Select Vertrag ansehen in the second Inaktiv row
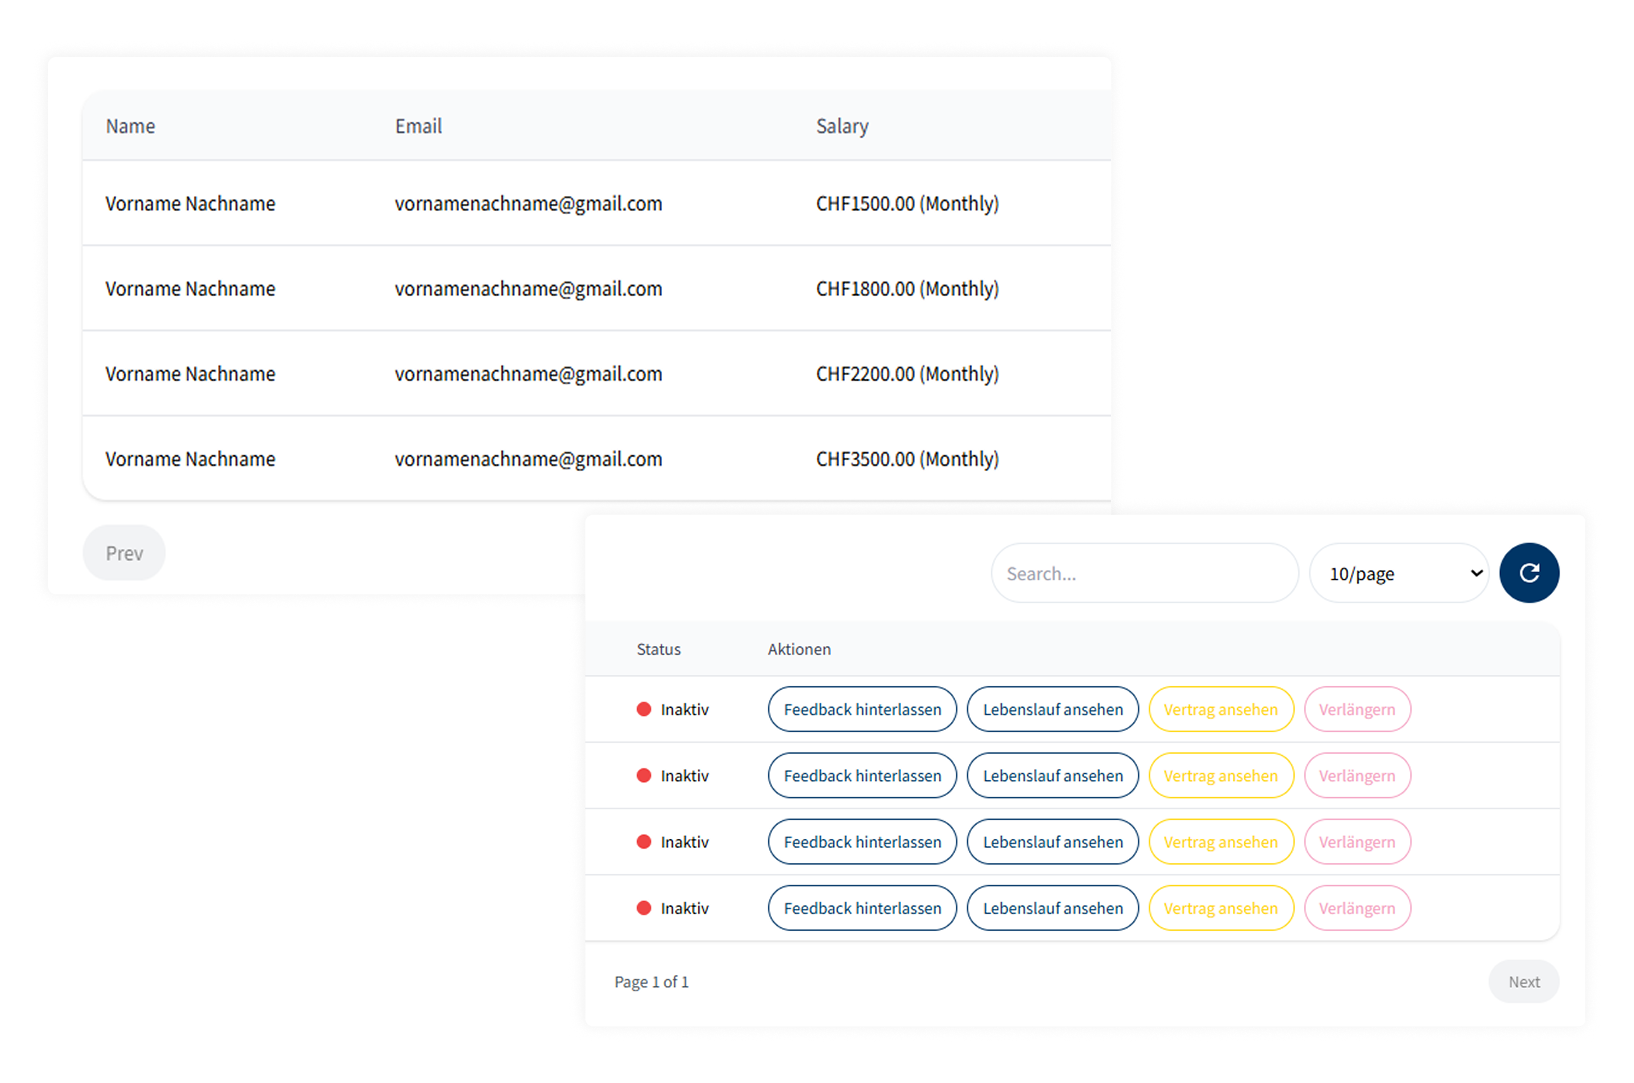 [1221, 775]
